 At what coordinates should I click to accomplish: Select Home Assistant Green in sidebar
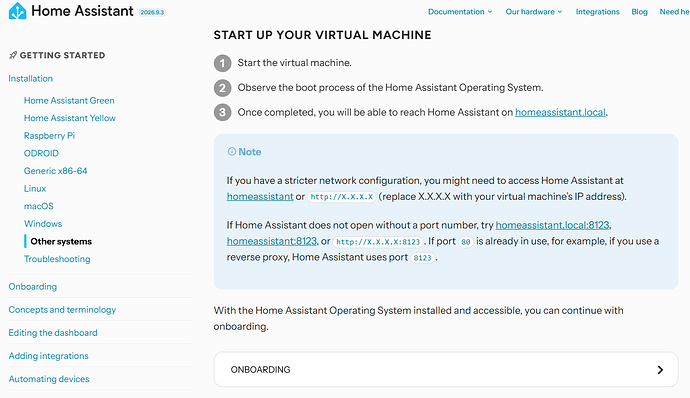click(x=69, y=100)
